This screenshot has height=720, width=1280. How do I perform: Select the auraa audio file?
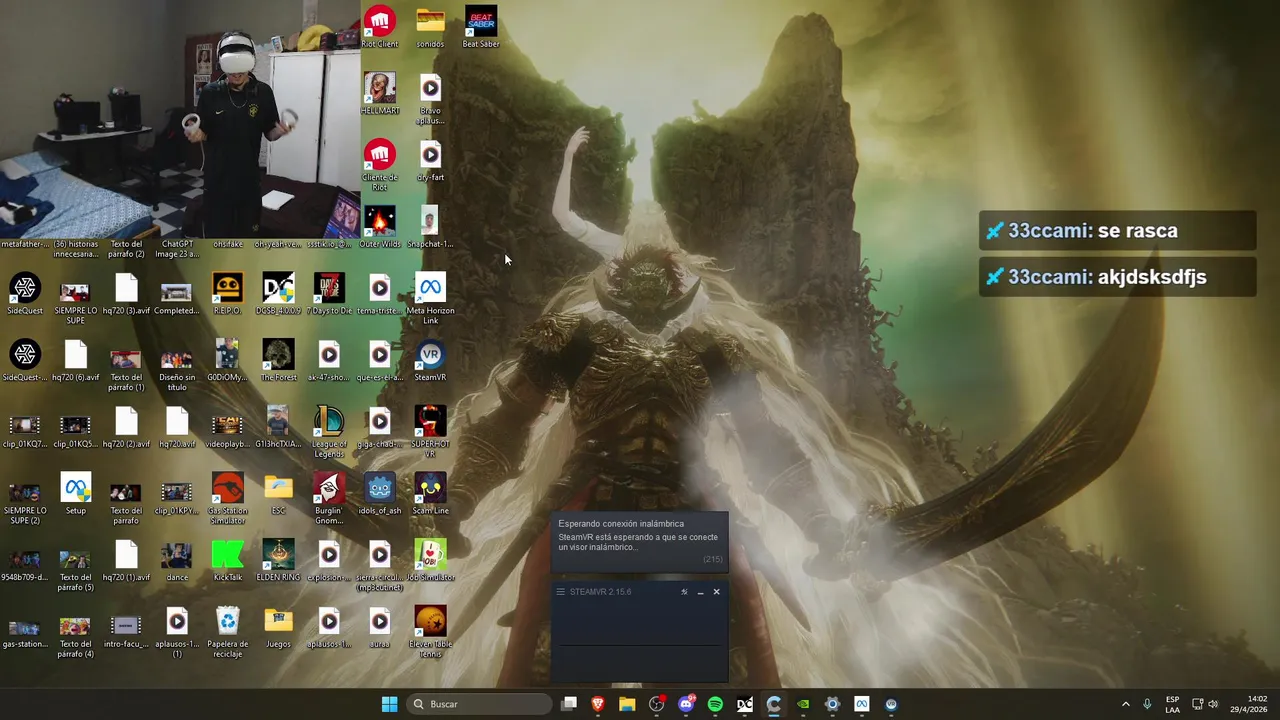379,627
